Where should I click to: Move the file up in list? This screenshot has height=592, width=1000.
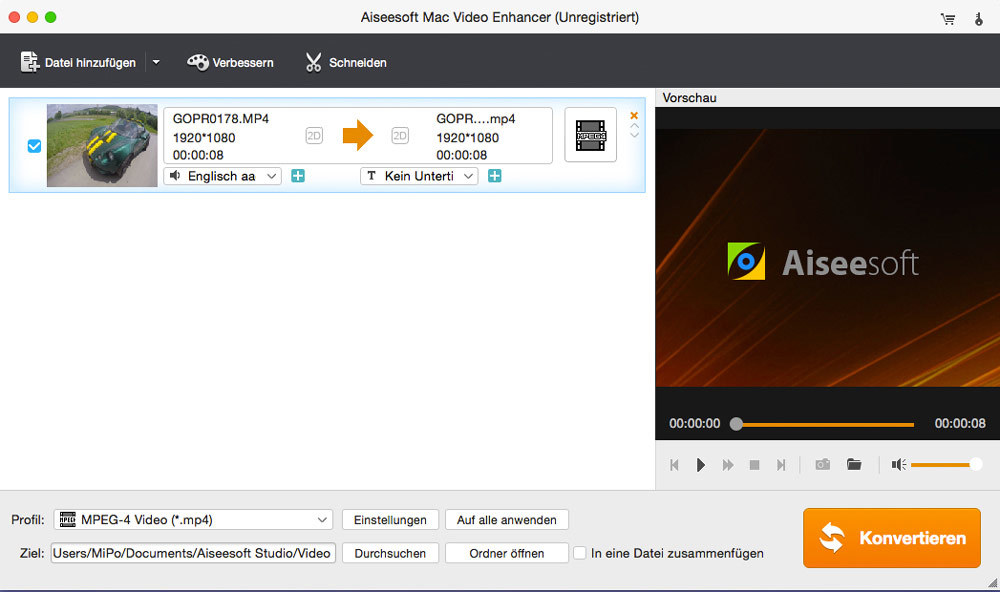pyautogui.click(x=634, y=126)
